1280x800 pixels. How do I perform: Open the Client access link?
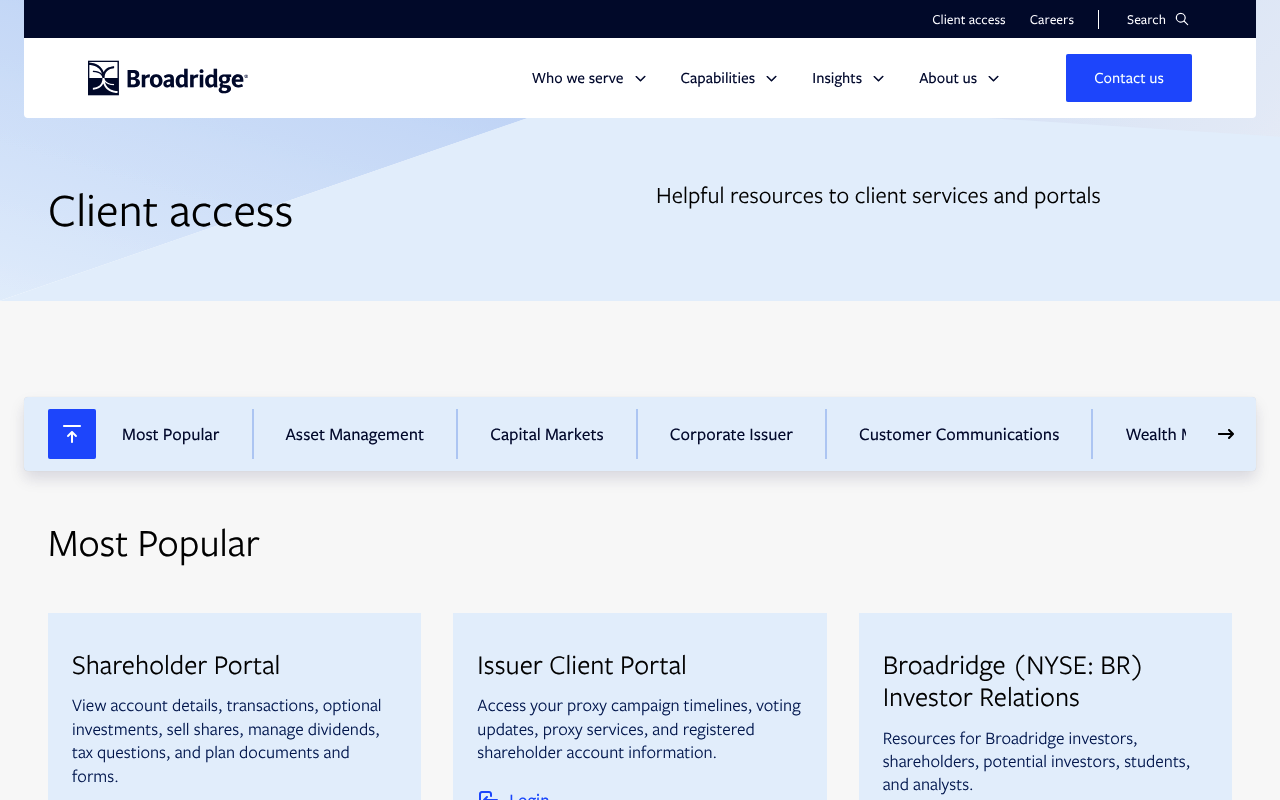(x=969, y=19)
